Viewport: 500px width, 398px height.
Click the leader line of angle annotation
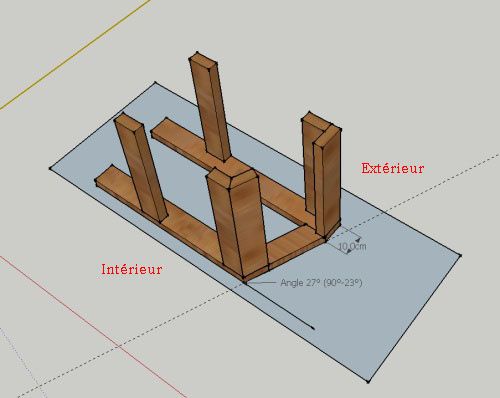[262, 283]
